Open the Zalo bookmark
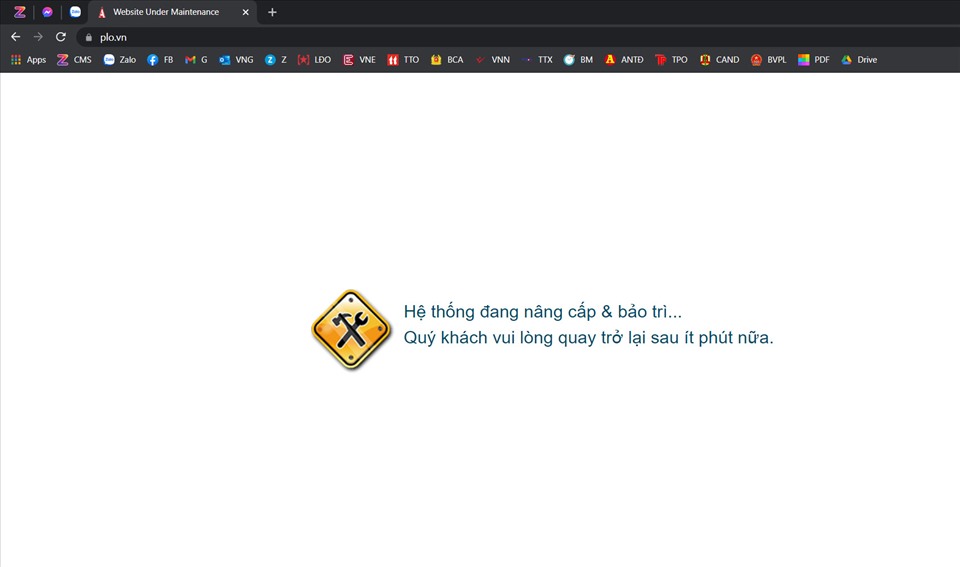The height and width of the screenshot is (567, 960). [x=120, y=59]
